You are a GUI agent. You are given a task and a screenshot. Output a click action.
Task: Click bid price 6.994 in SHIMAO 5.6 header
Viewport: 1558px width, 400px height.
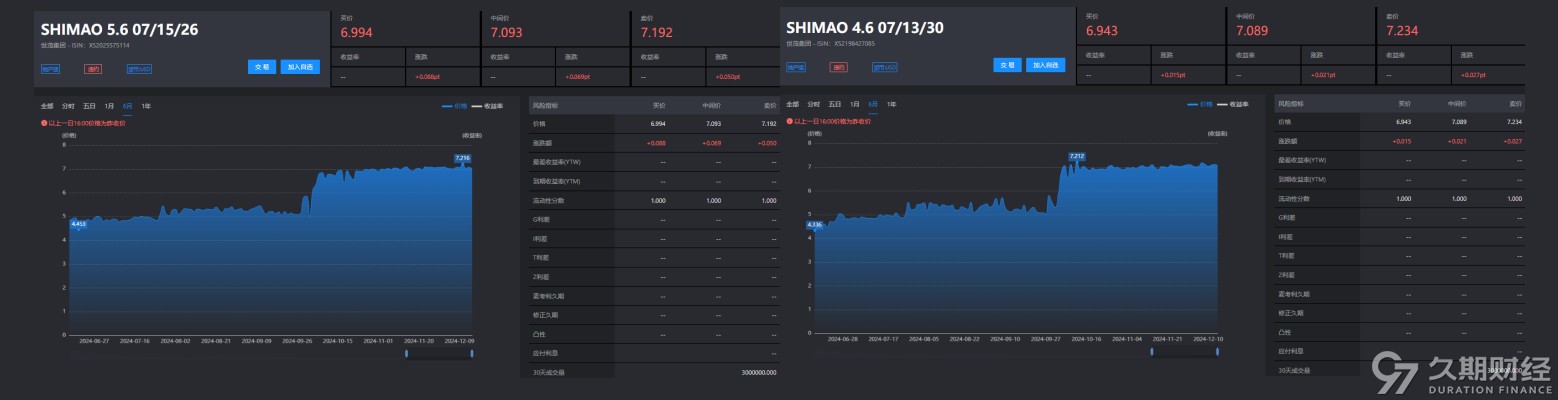(x=356, y=33)
